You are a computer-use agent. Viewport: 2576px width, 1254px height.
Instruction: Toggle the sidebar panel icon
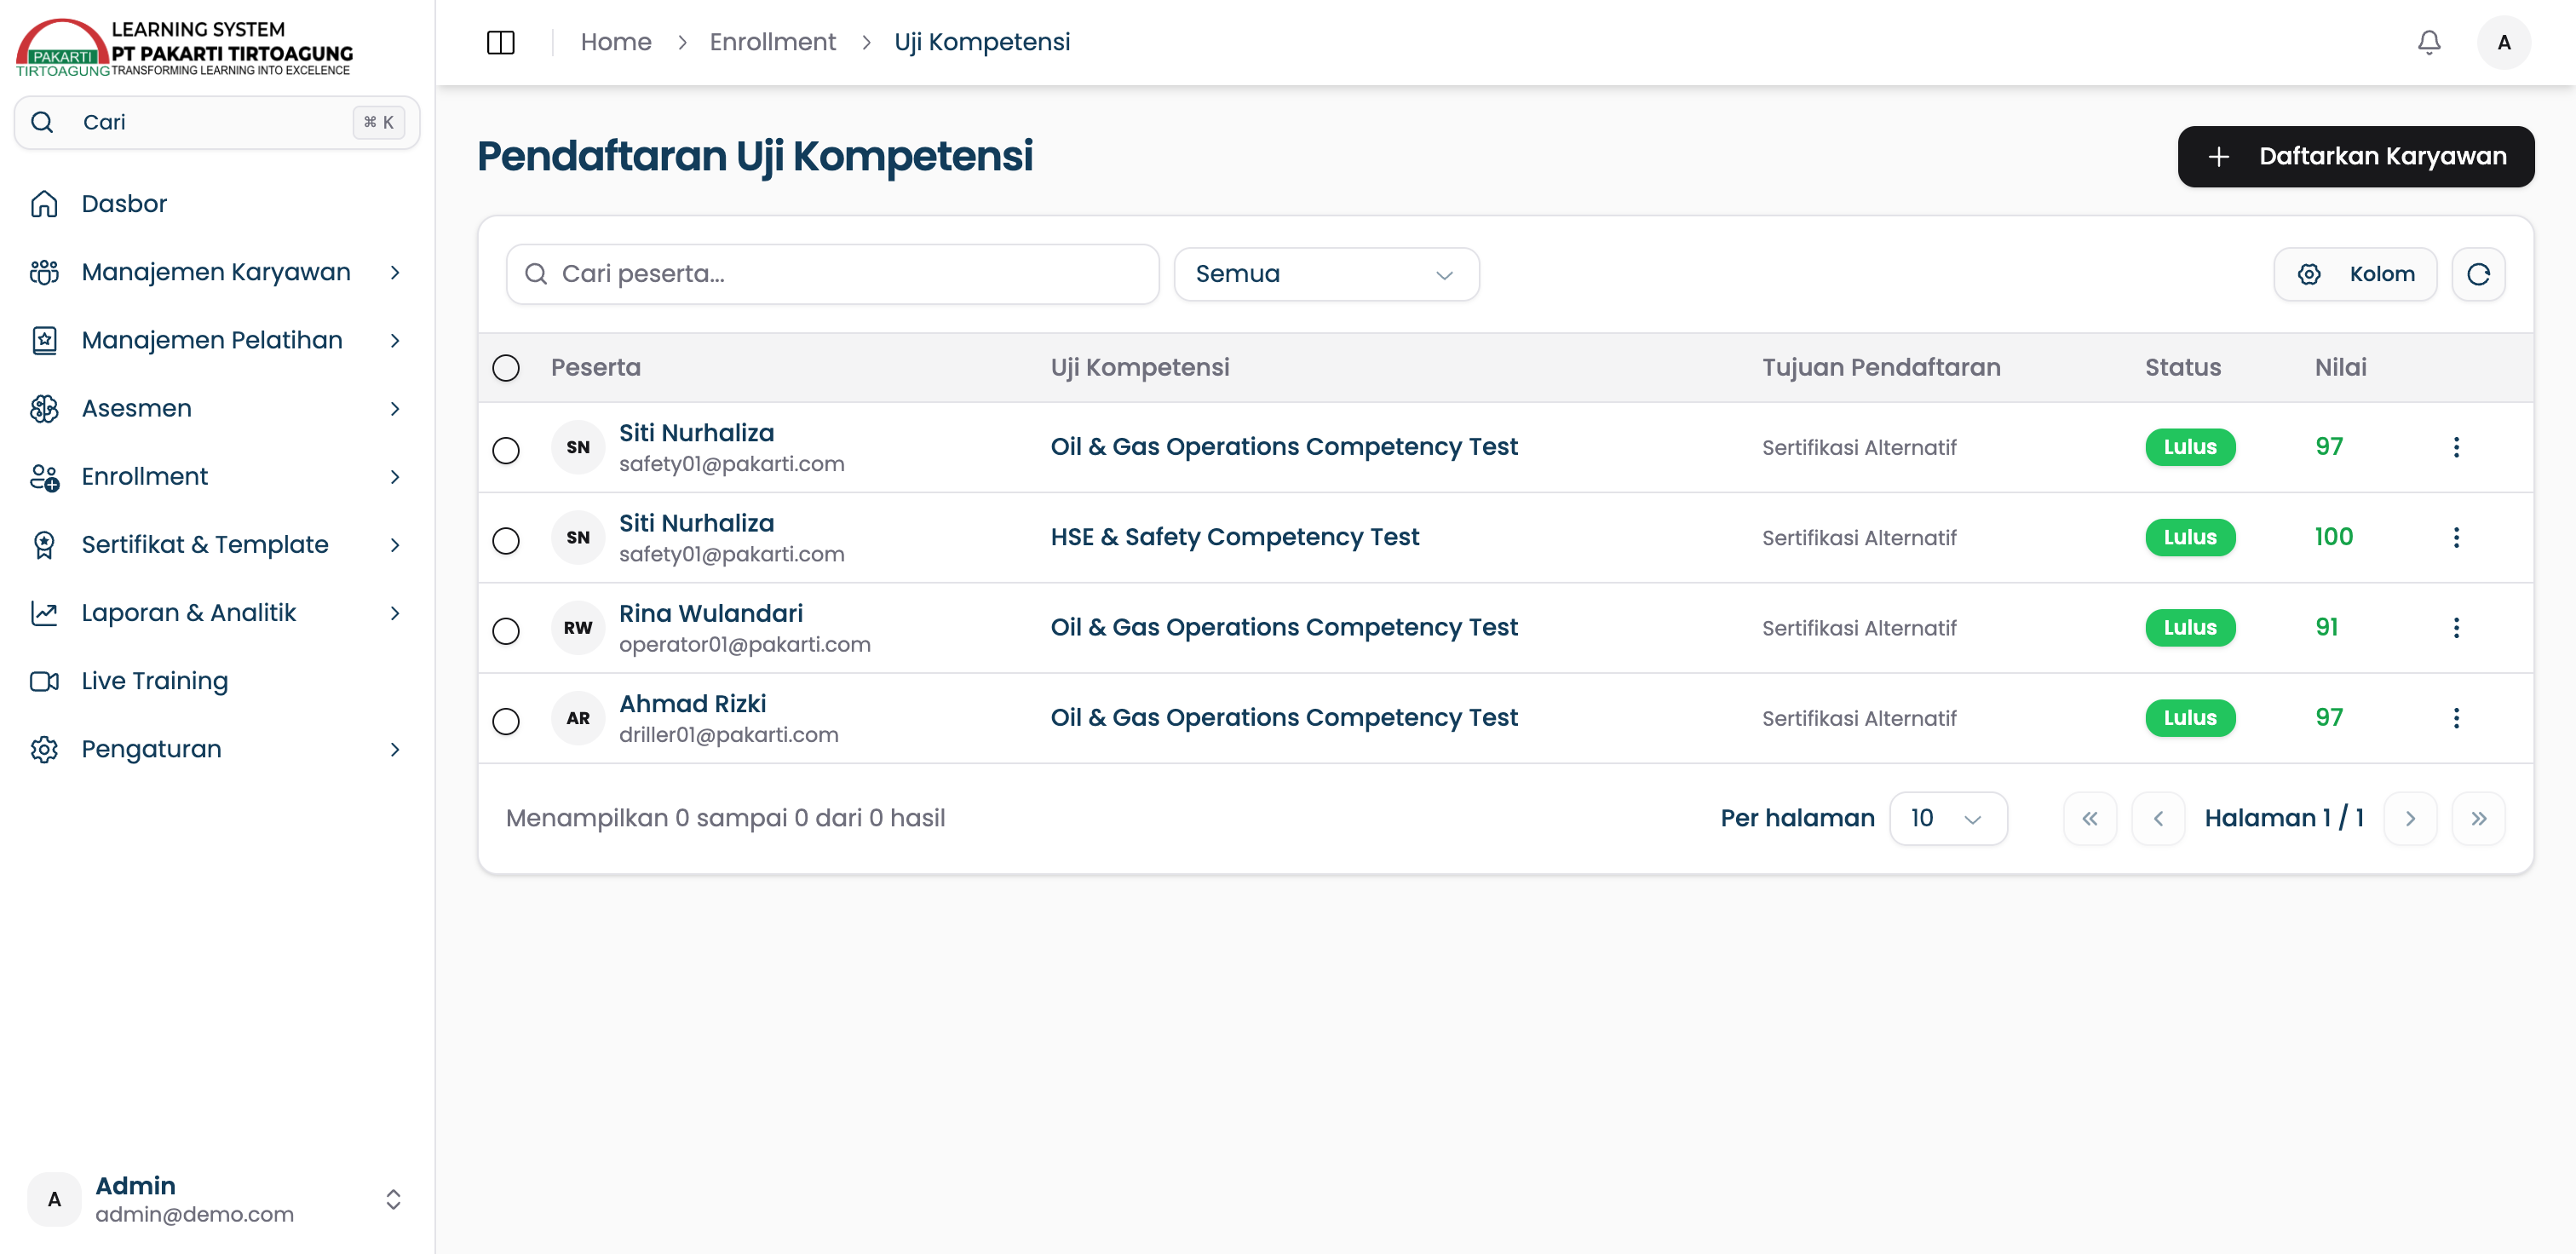pos(500,42)
